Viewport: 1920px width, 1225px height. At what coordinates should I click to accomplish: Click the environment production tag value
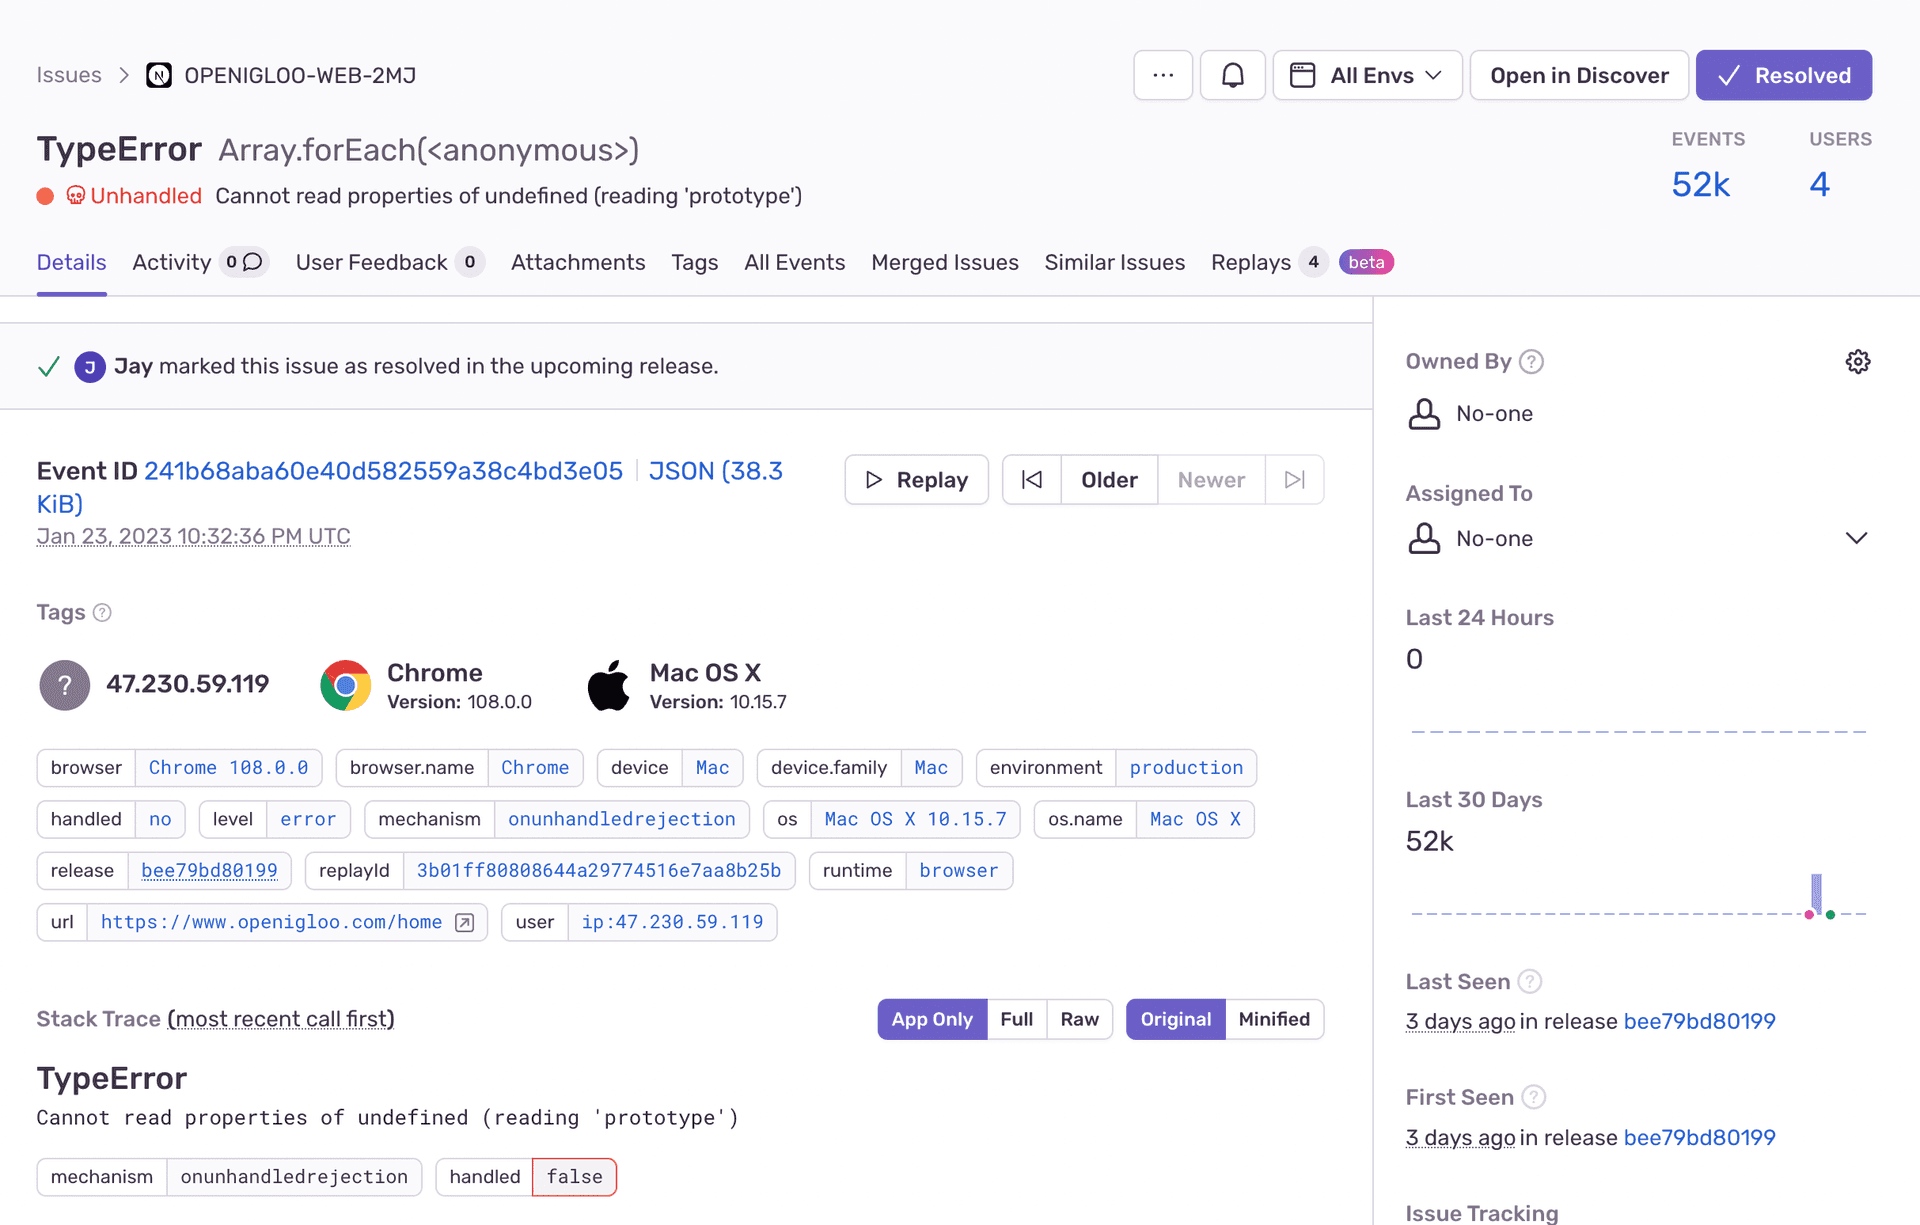point(1186,768)
